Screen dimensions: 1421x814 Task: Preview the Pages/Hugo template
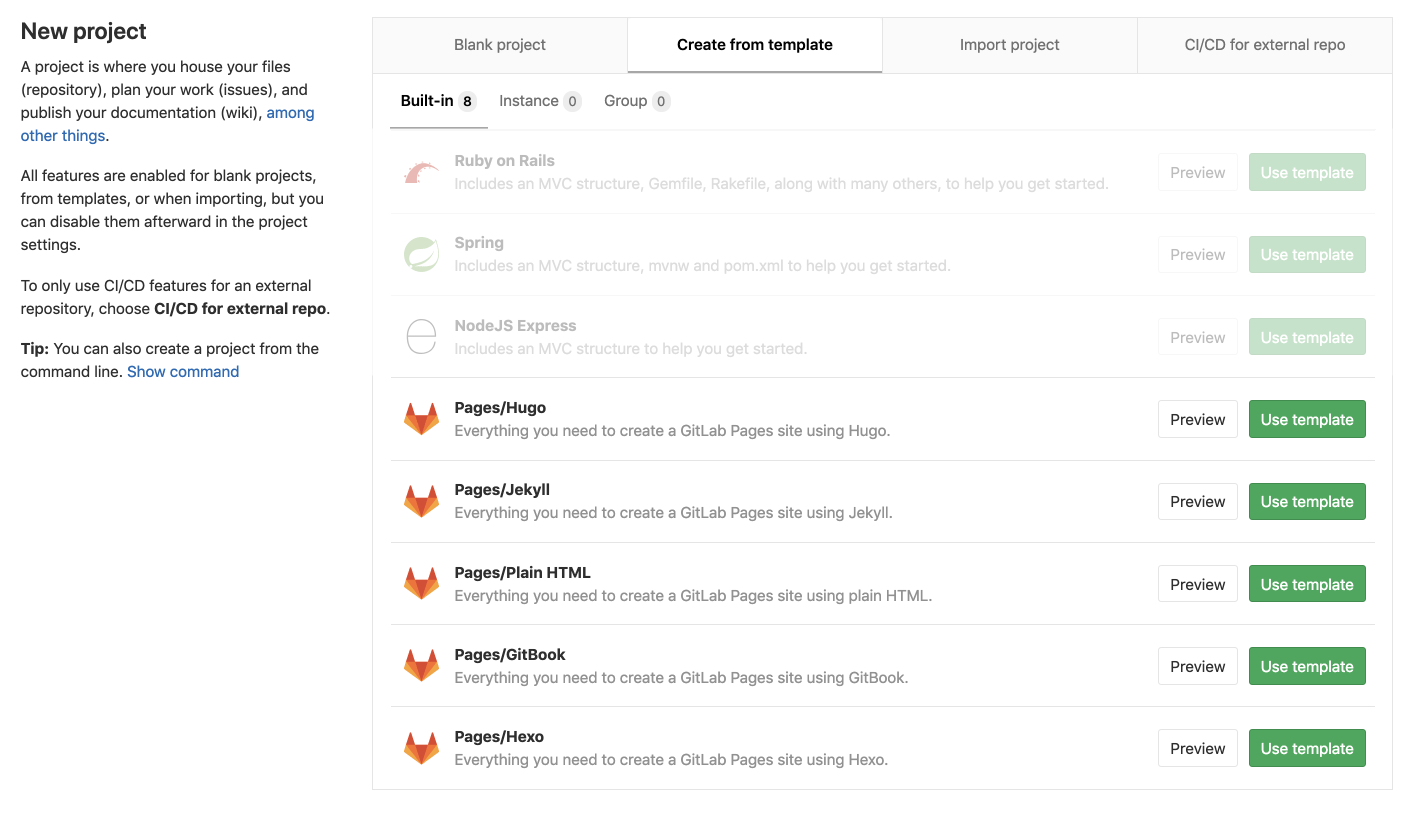1197,419
